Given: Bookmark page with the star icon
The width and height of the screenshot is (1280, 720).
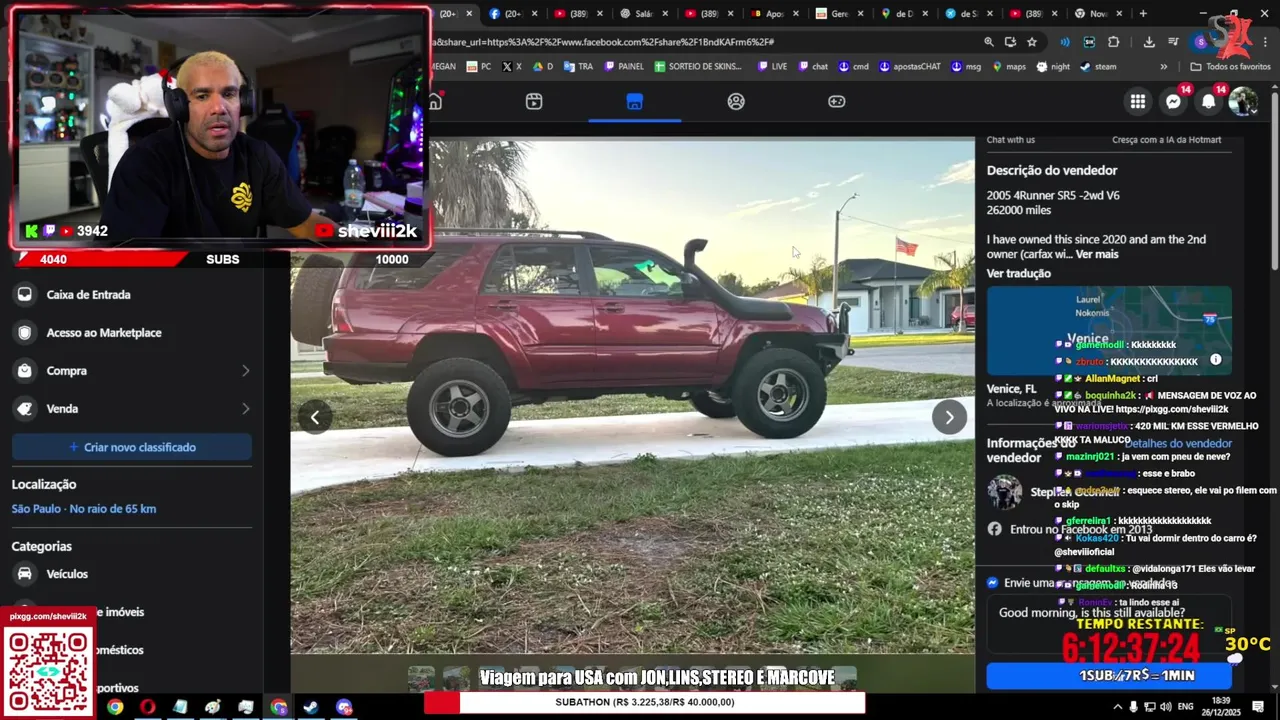Looking at the screenshot, I should coord(1032,42).
